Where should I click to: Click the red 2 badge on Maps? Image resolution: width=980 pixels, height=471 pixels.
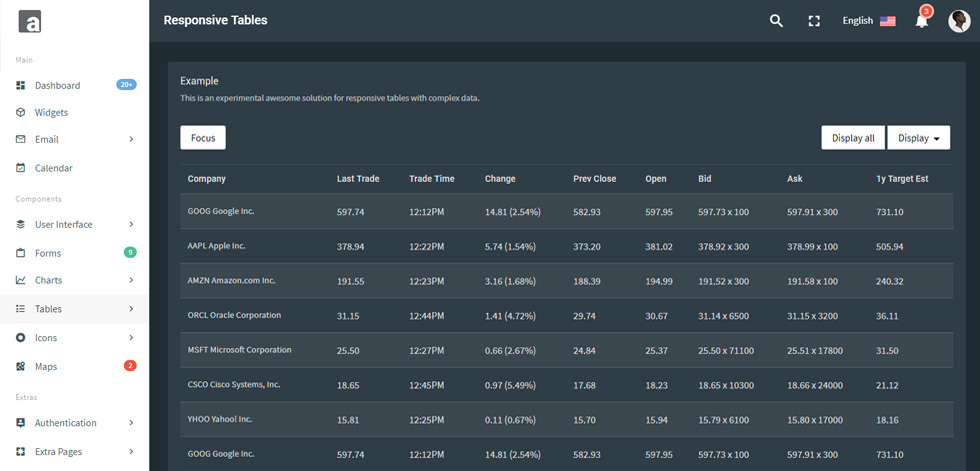130,365
